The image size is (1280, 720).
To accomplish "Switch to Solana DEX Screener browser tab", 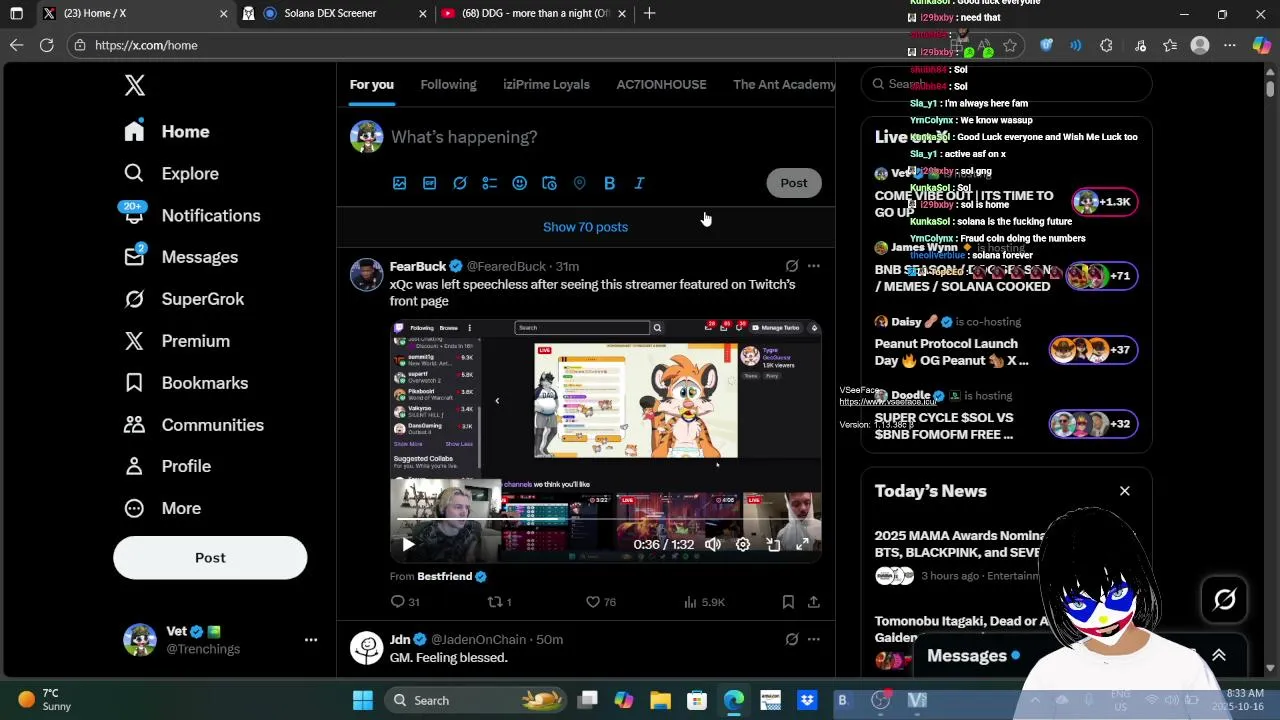I will pos(335,13).
